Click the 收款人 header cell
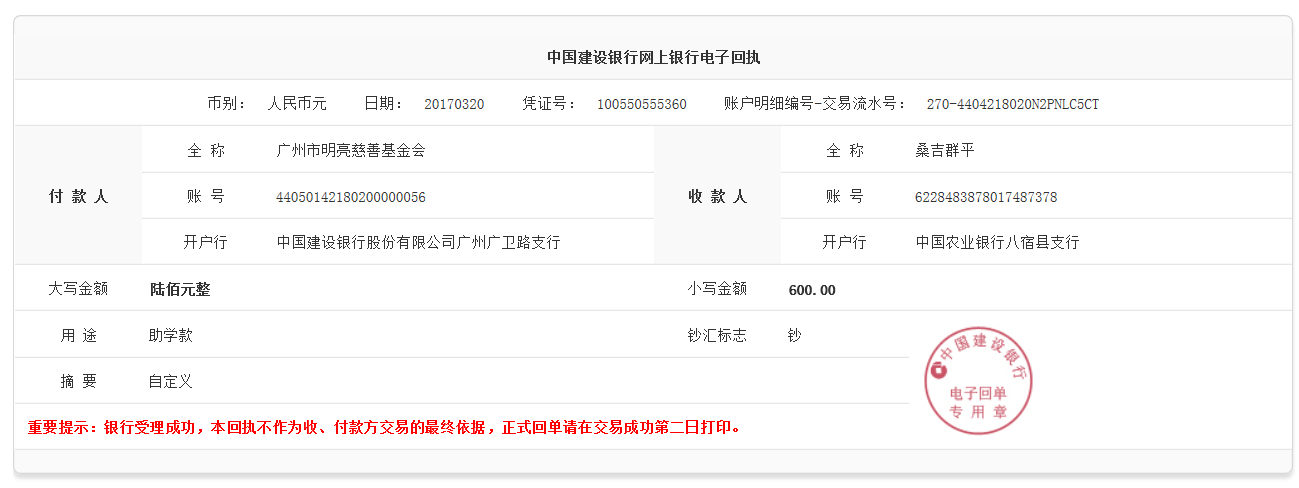This screenshot has height=488, width=1299. pos(717,196)
